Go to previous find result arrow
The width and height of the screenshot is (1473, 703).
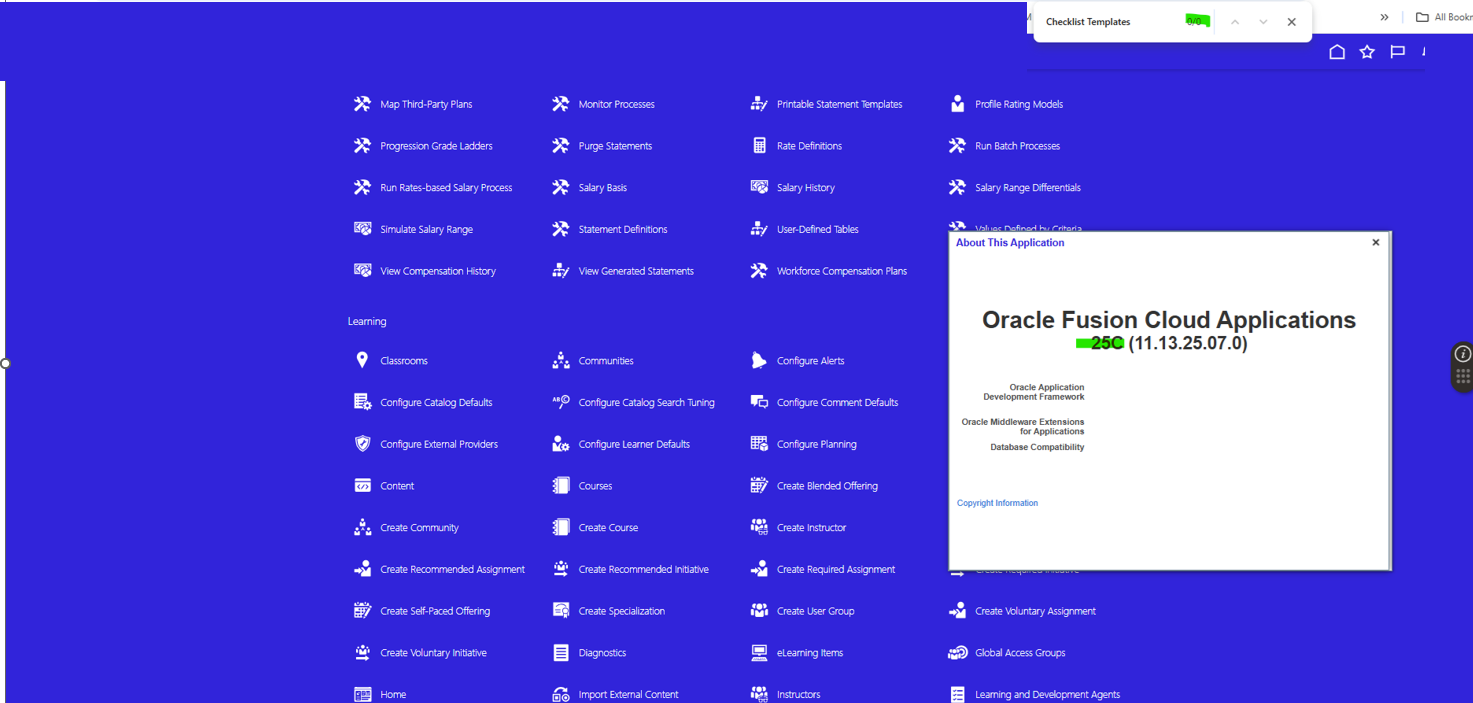(1235, 22)
